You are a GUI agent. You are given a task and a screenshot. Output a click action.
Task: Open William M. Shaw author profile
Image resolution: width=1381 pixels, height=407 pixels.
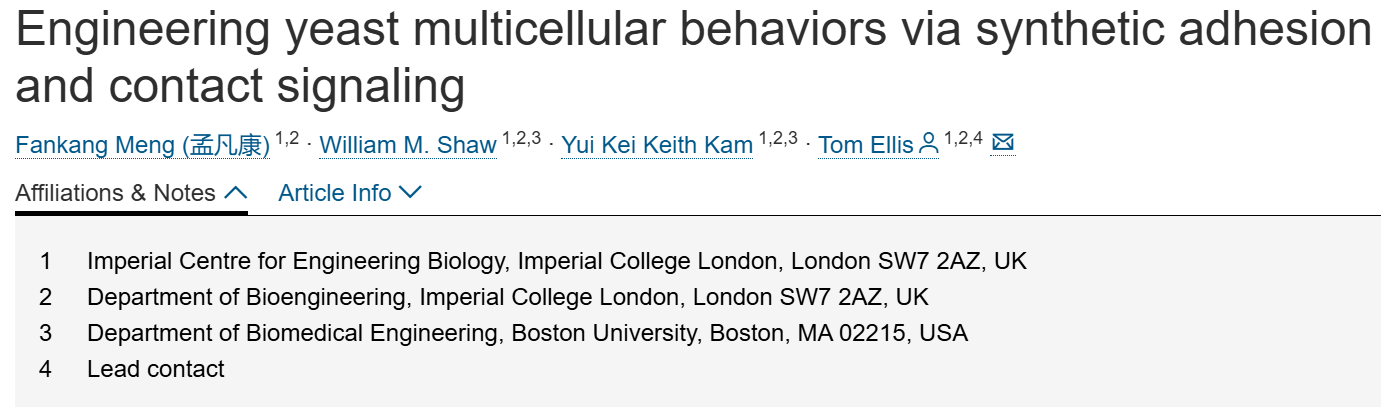(408, 146)
